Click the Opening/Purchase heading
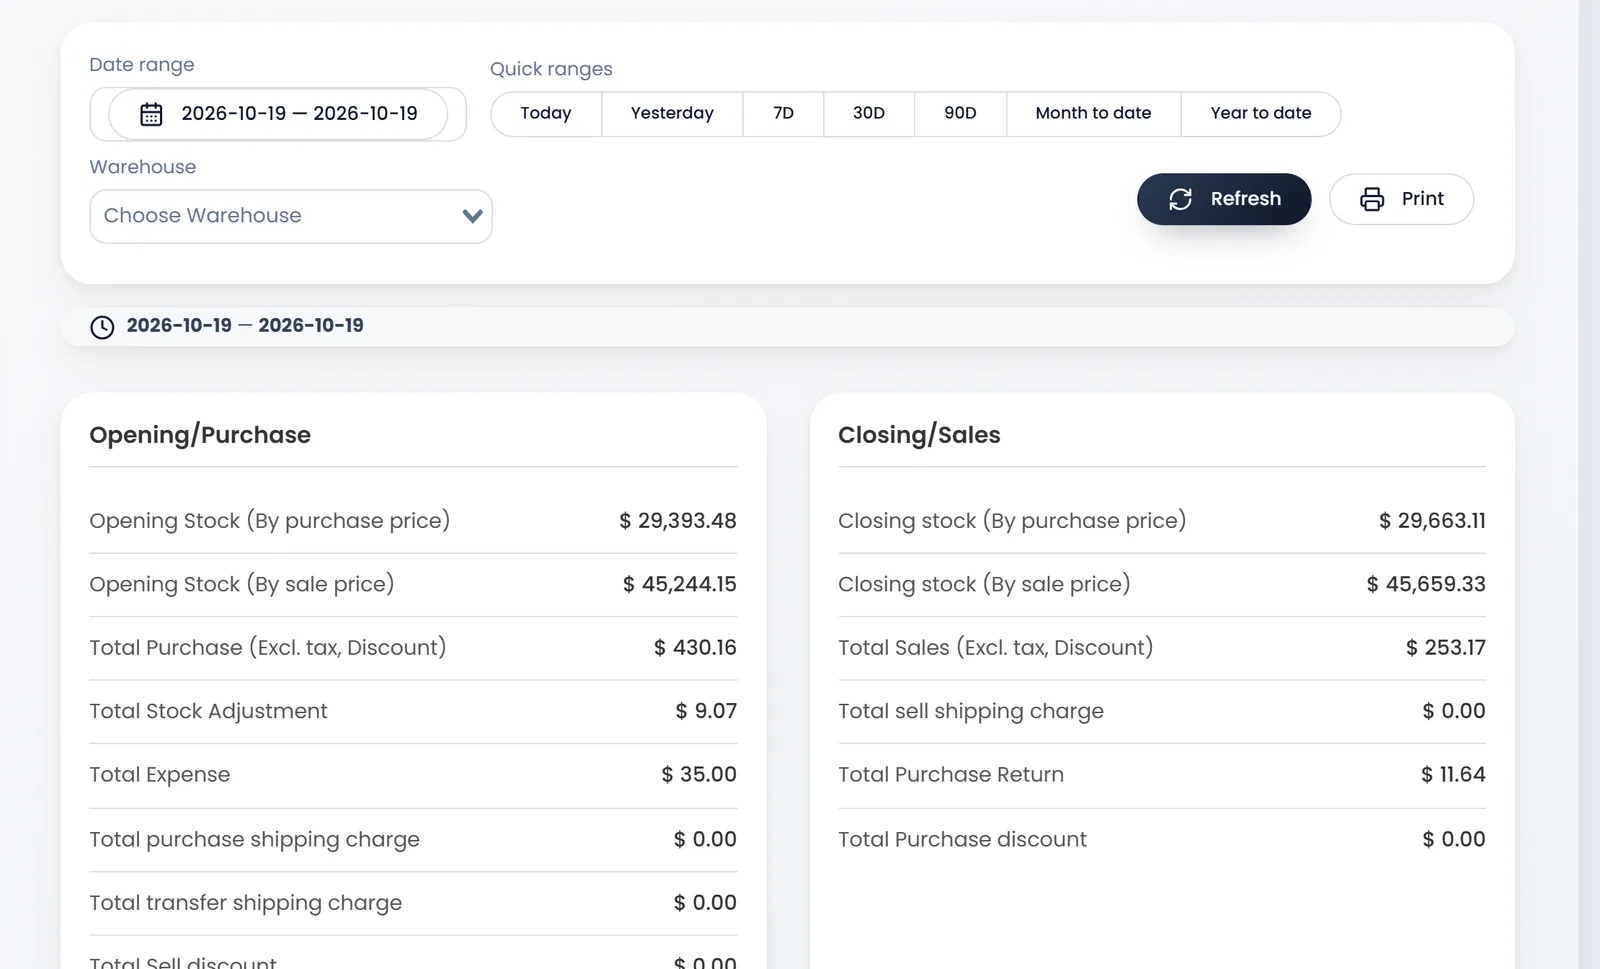 pyautogui.click(x=200, y=435)
